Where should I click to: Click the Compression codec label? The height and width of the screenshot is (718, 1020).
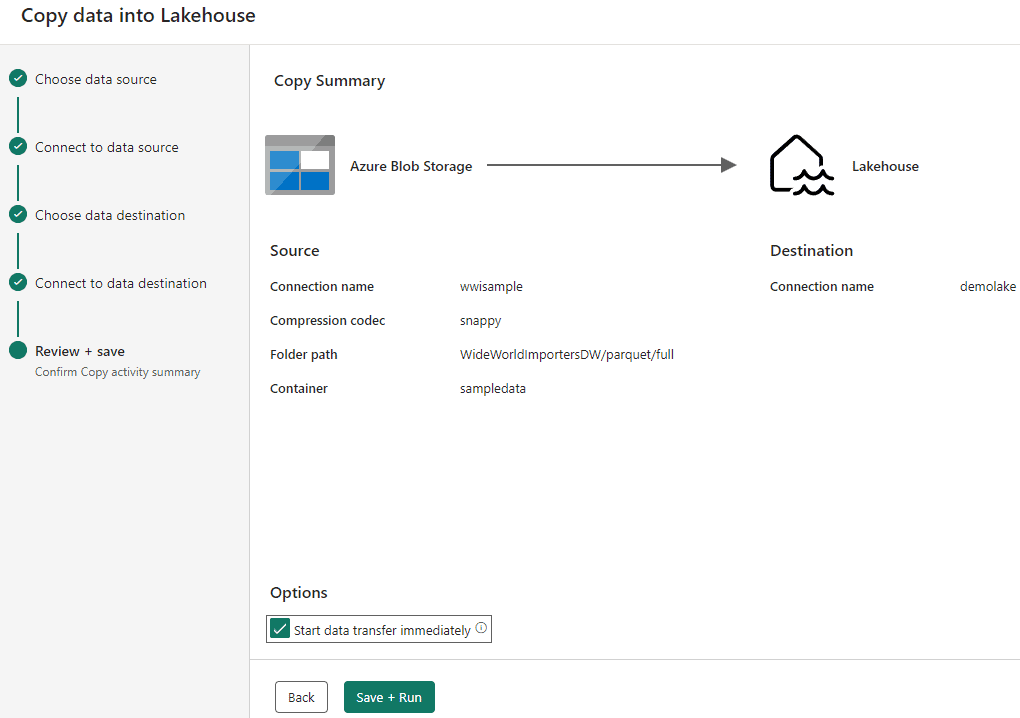(327, 321)
